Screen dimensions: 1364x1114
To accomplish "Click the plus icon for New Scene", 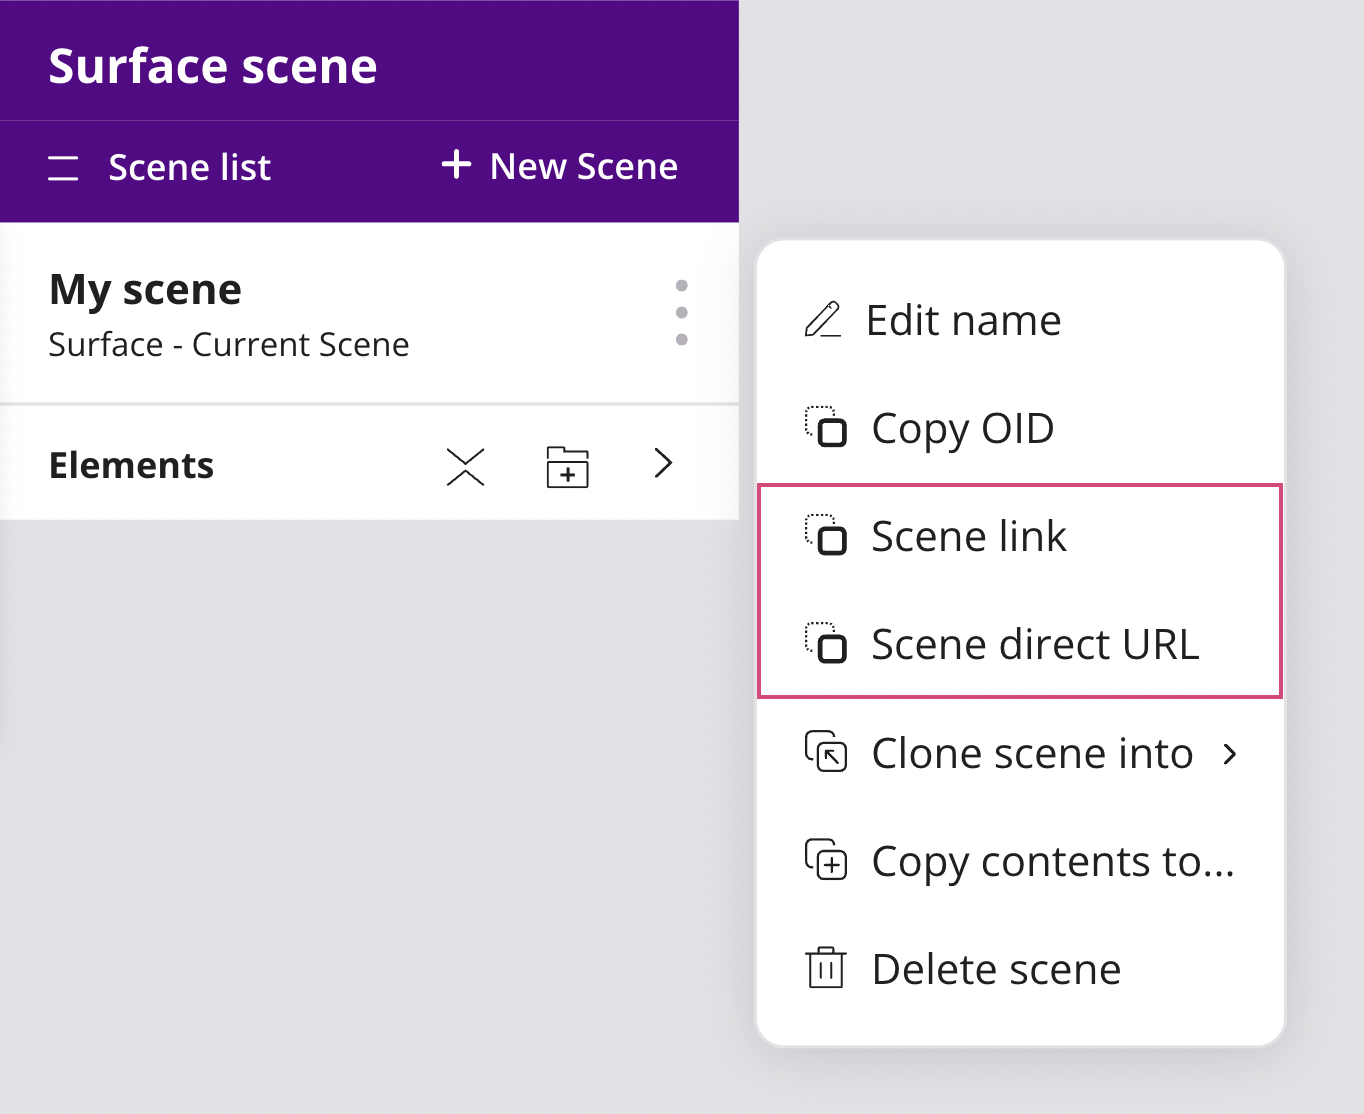I will point(456,164).
